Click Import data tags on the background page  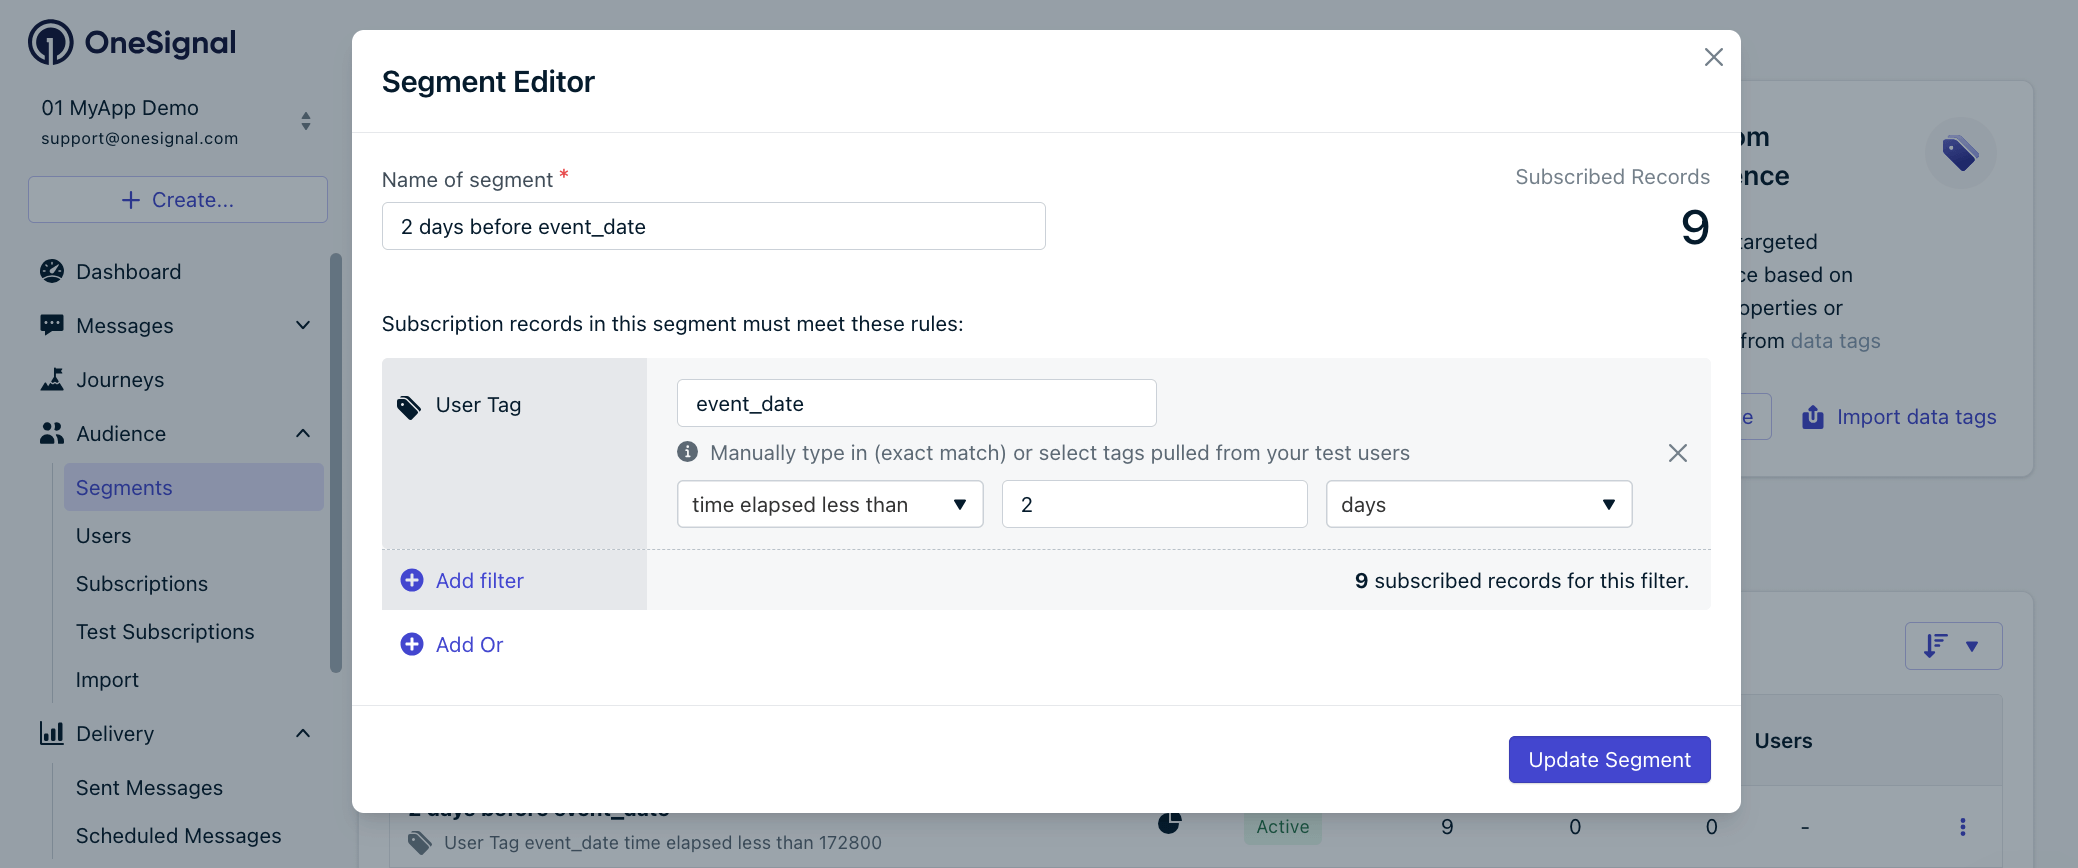tap(1916, 417)
